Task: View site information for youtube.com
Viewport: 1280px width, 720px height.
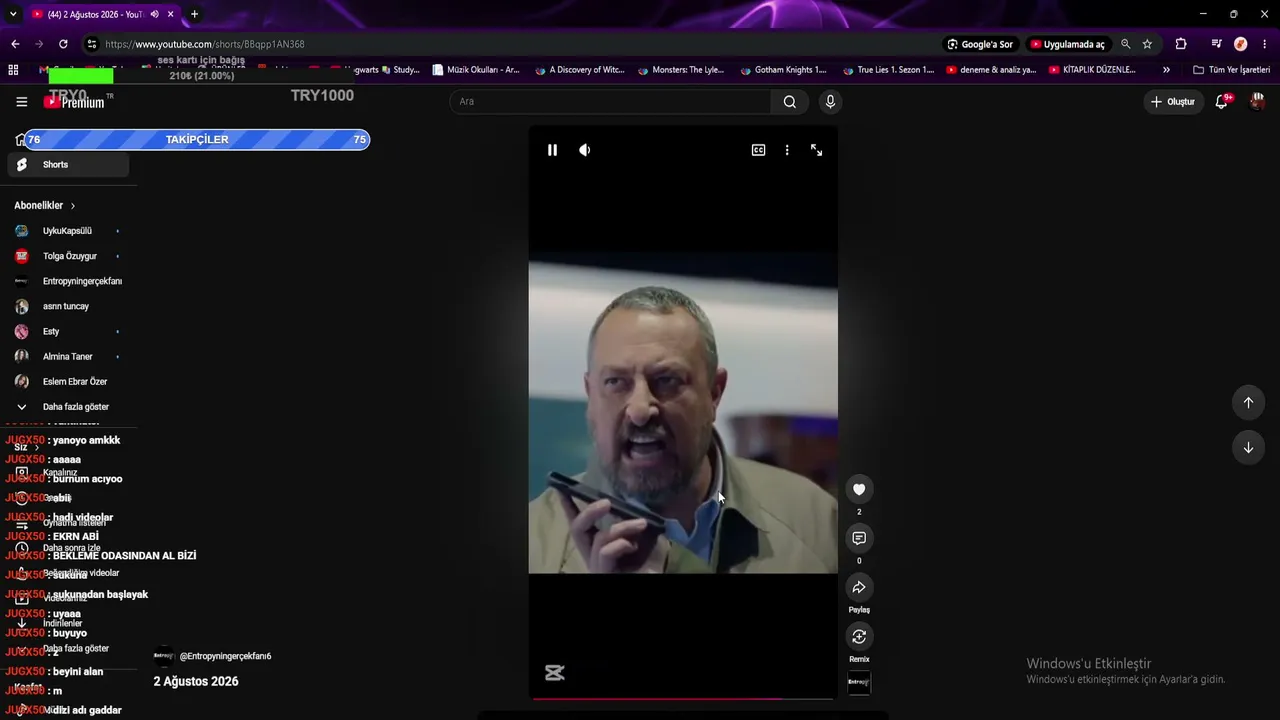Action: click(92, 44)
